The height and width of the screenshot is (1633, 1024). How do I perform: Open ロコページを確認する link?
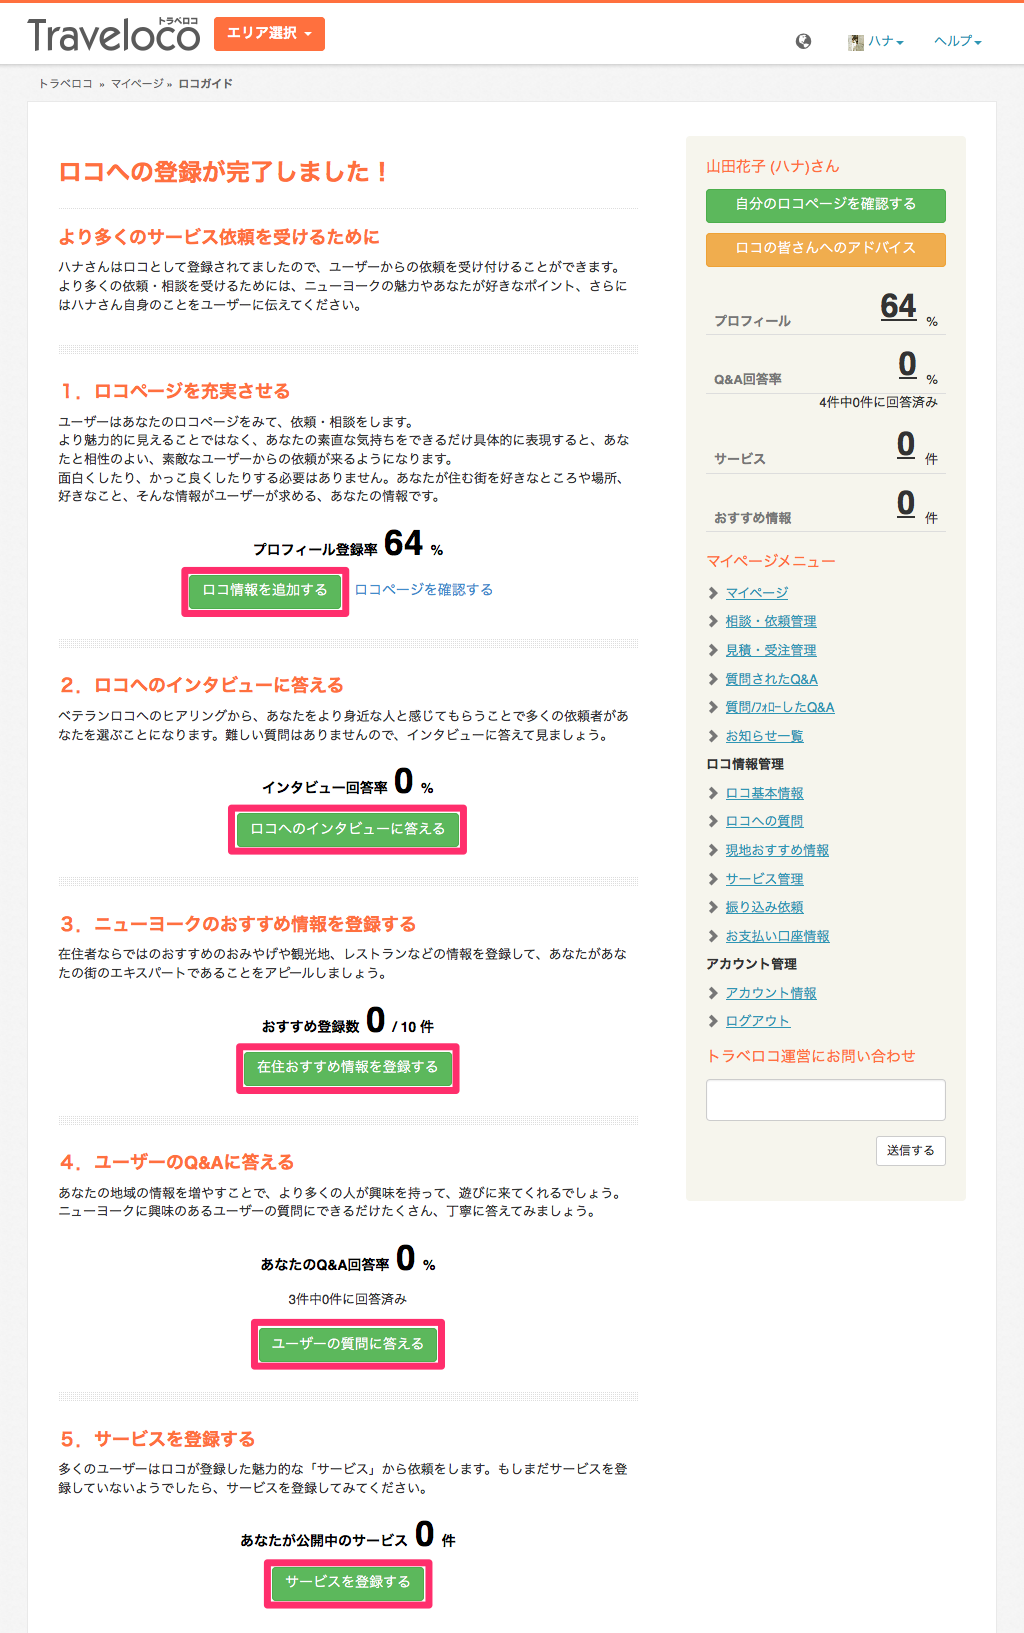[x=424, y=590]
